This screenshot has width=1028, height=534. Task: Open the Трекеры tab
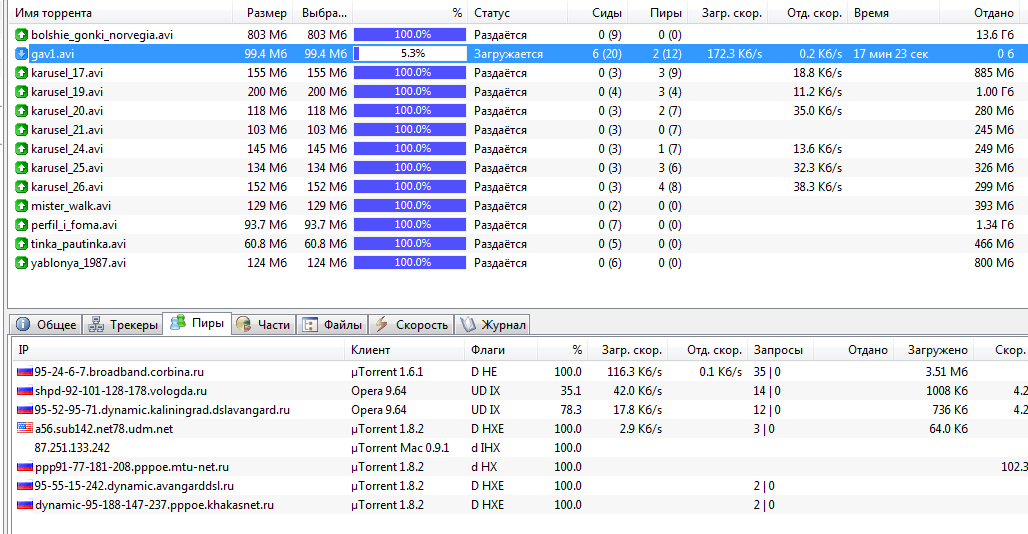tap(123, 324)
